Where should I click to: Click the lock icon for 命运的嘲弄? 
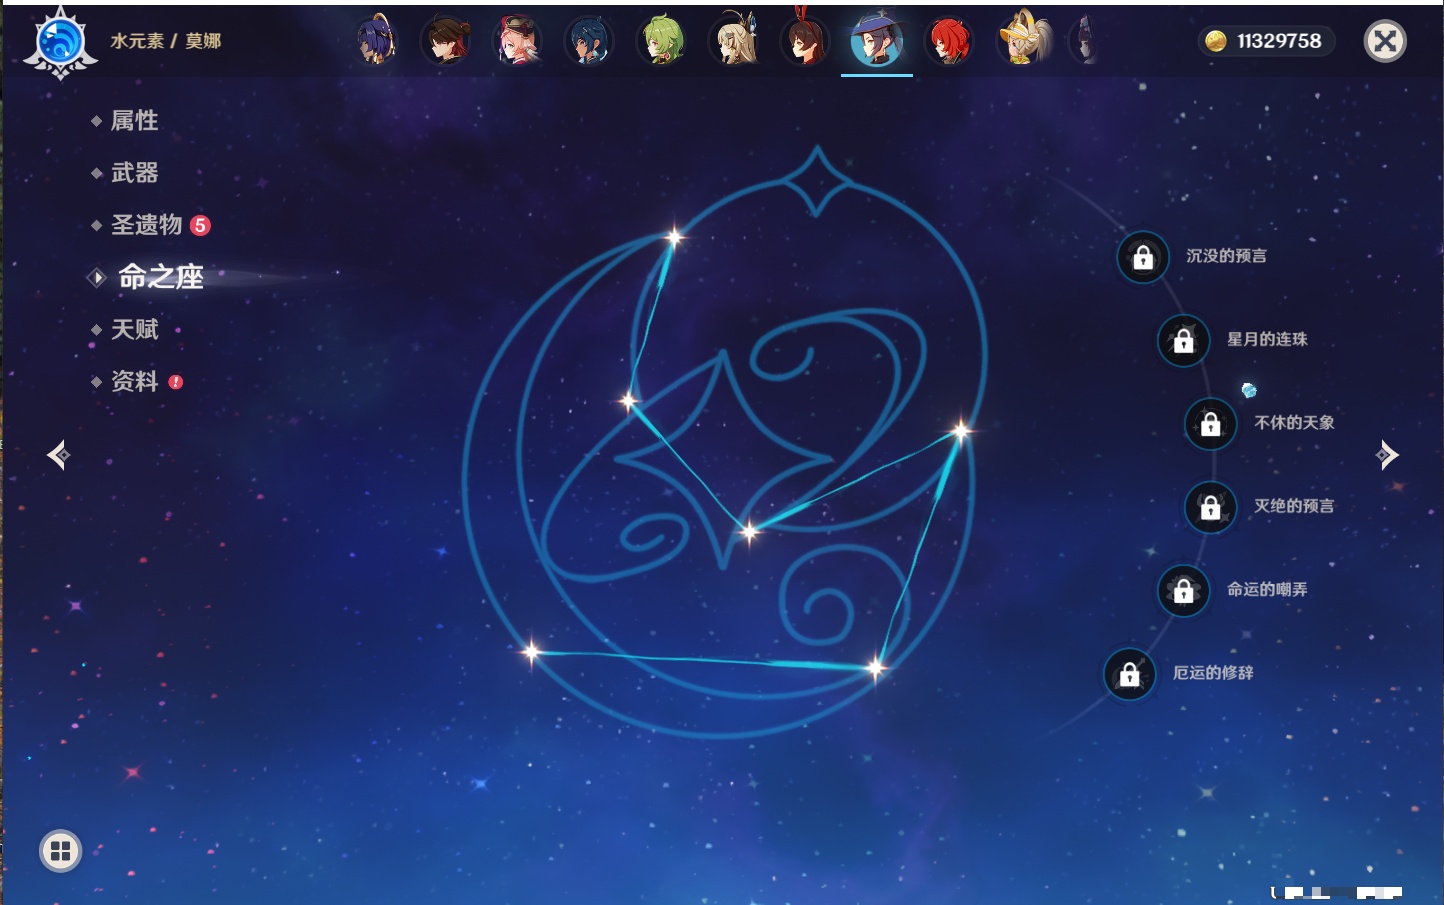point(1183,590)
